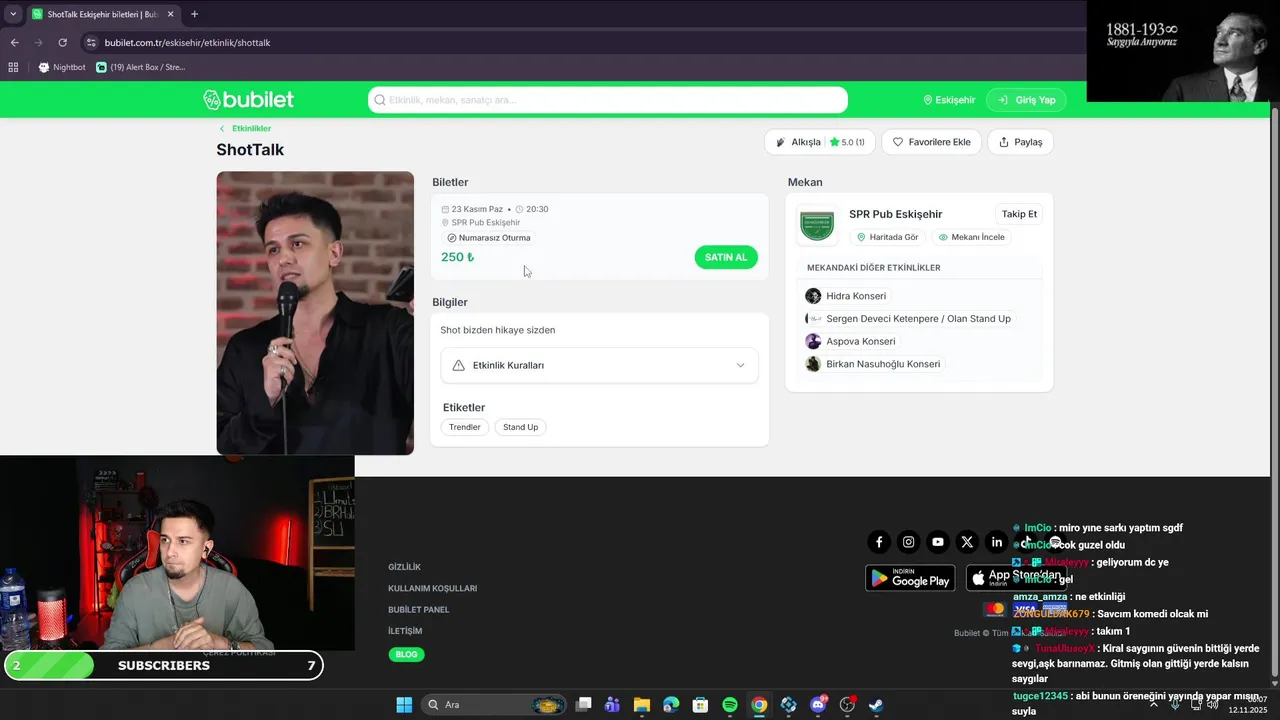Screen dimensions: 1280x720
Task: Open the Alert Box bookmark
Action: pos(141,67)
